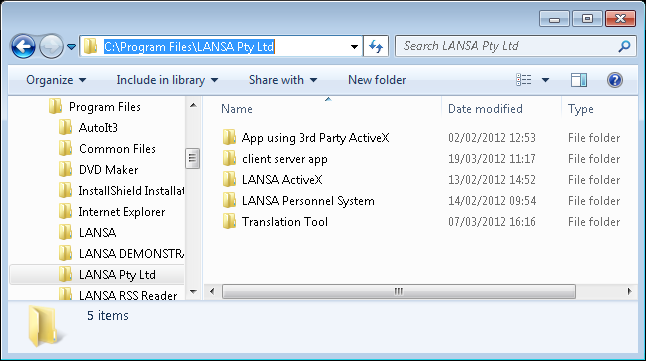
Task: Click the change view icon
Action: (524, 80)
